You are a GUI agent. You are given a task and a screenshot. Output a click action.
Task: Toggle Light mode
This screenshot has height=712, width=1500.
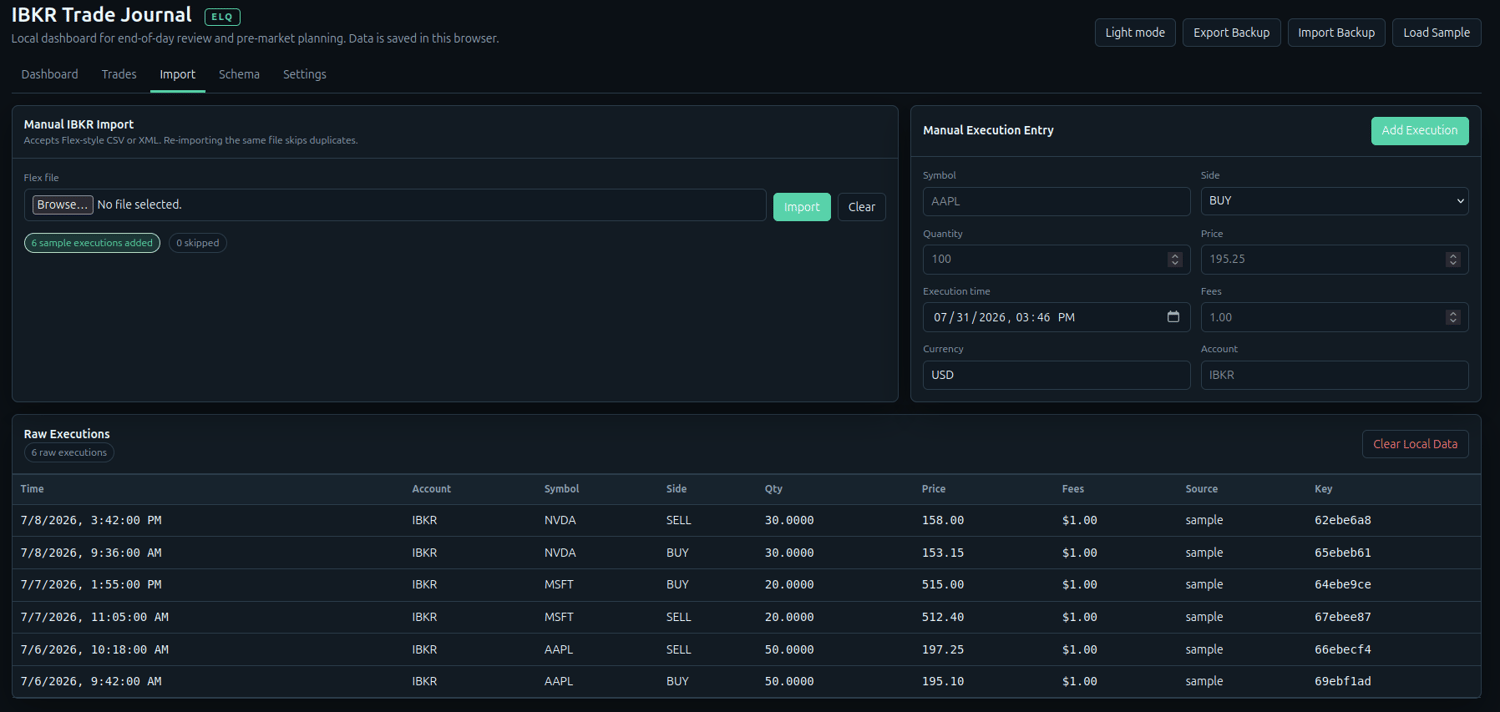click(x=1135, y=32)
